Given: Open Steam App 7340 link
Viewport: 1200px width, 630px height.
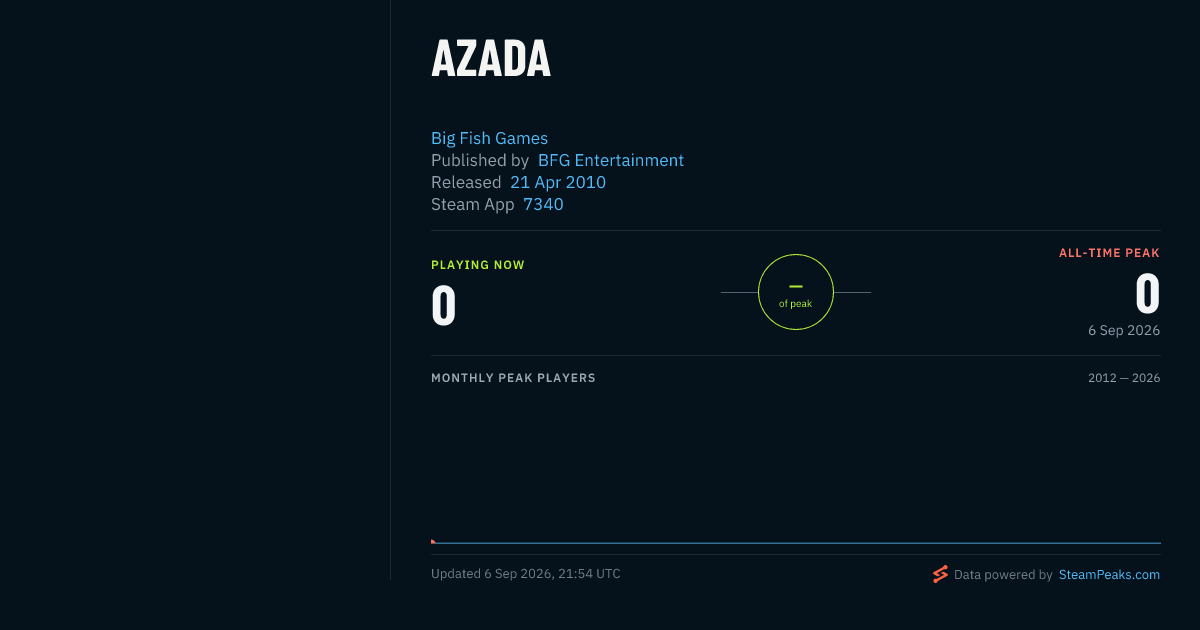Looking at the screenshot, I should pyautogui.click(x=543, y=204).
